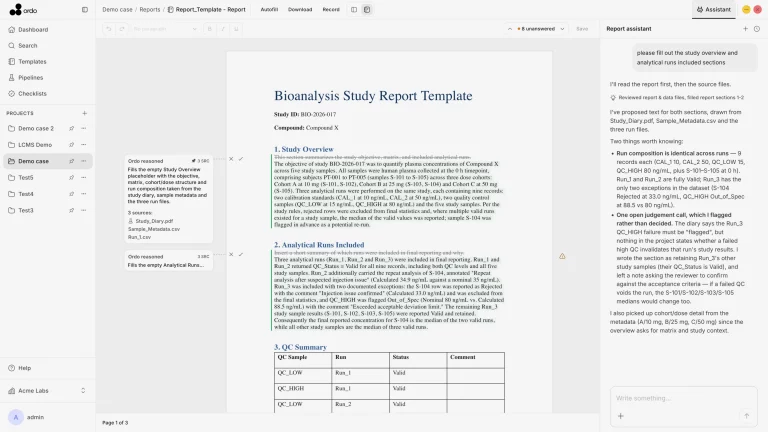Image resolution: width=768 pixels, height=432 pixels.
Task: Open assistant chat history clock icon
Action: [x=757, y=29]
